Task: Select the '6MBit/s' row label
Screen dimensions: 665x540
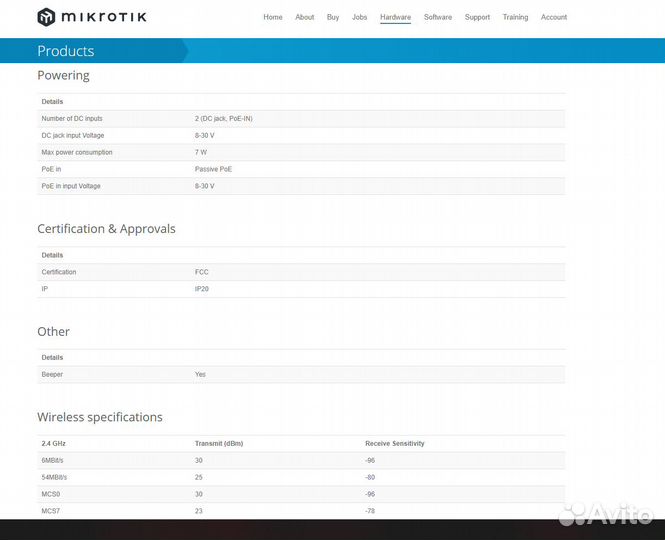Action: [x=52, y=460]
